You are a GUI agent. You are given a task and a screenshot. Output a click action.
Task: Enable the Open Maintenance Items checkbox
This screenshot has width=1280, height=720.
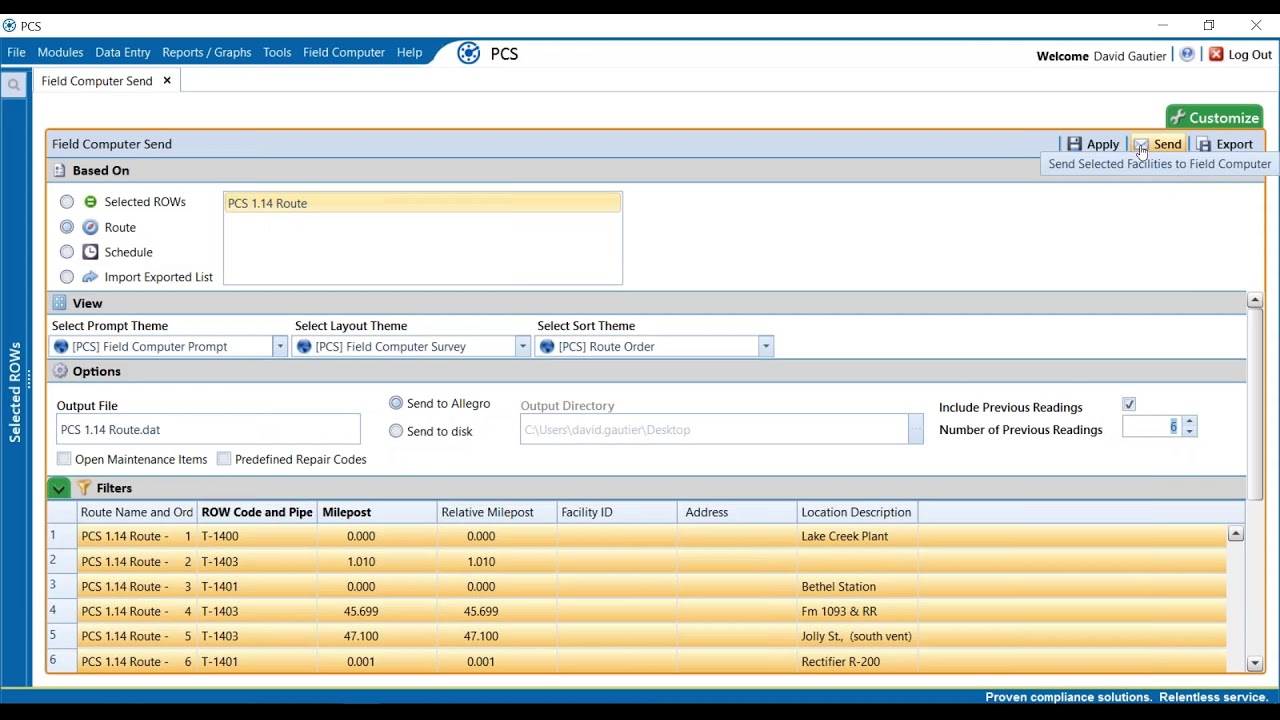64,459
